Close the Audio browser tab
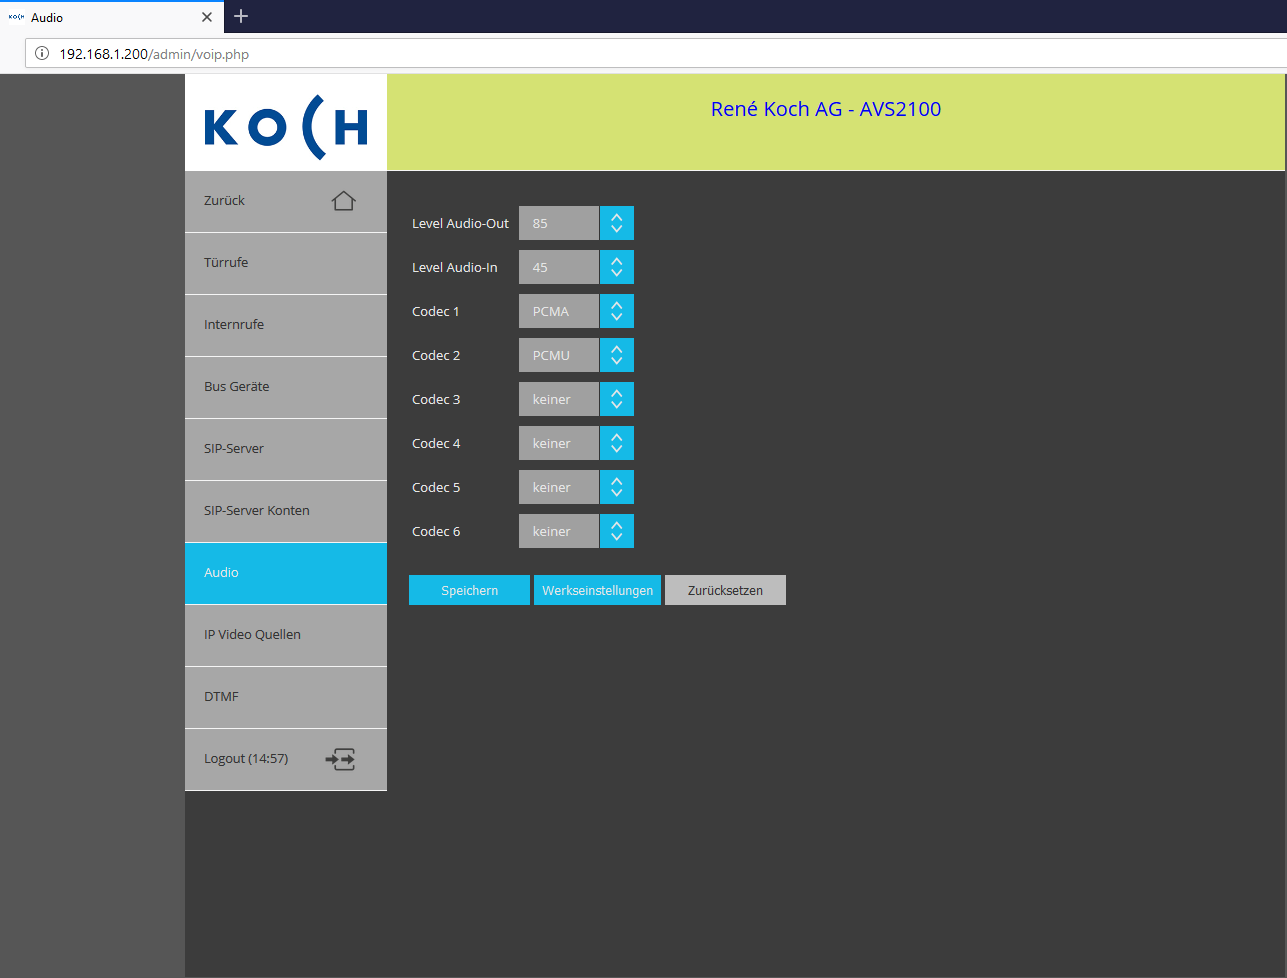 [x=207, y=17]
